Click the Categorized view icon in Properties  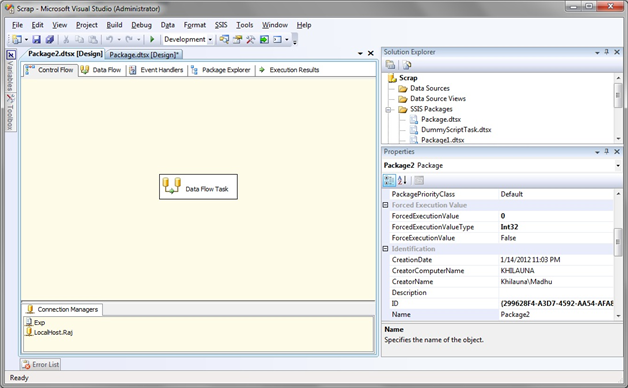click(389, 180)
